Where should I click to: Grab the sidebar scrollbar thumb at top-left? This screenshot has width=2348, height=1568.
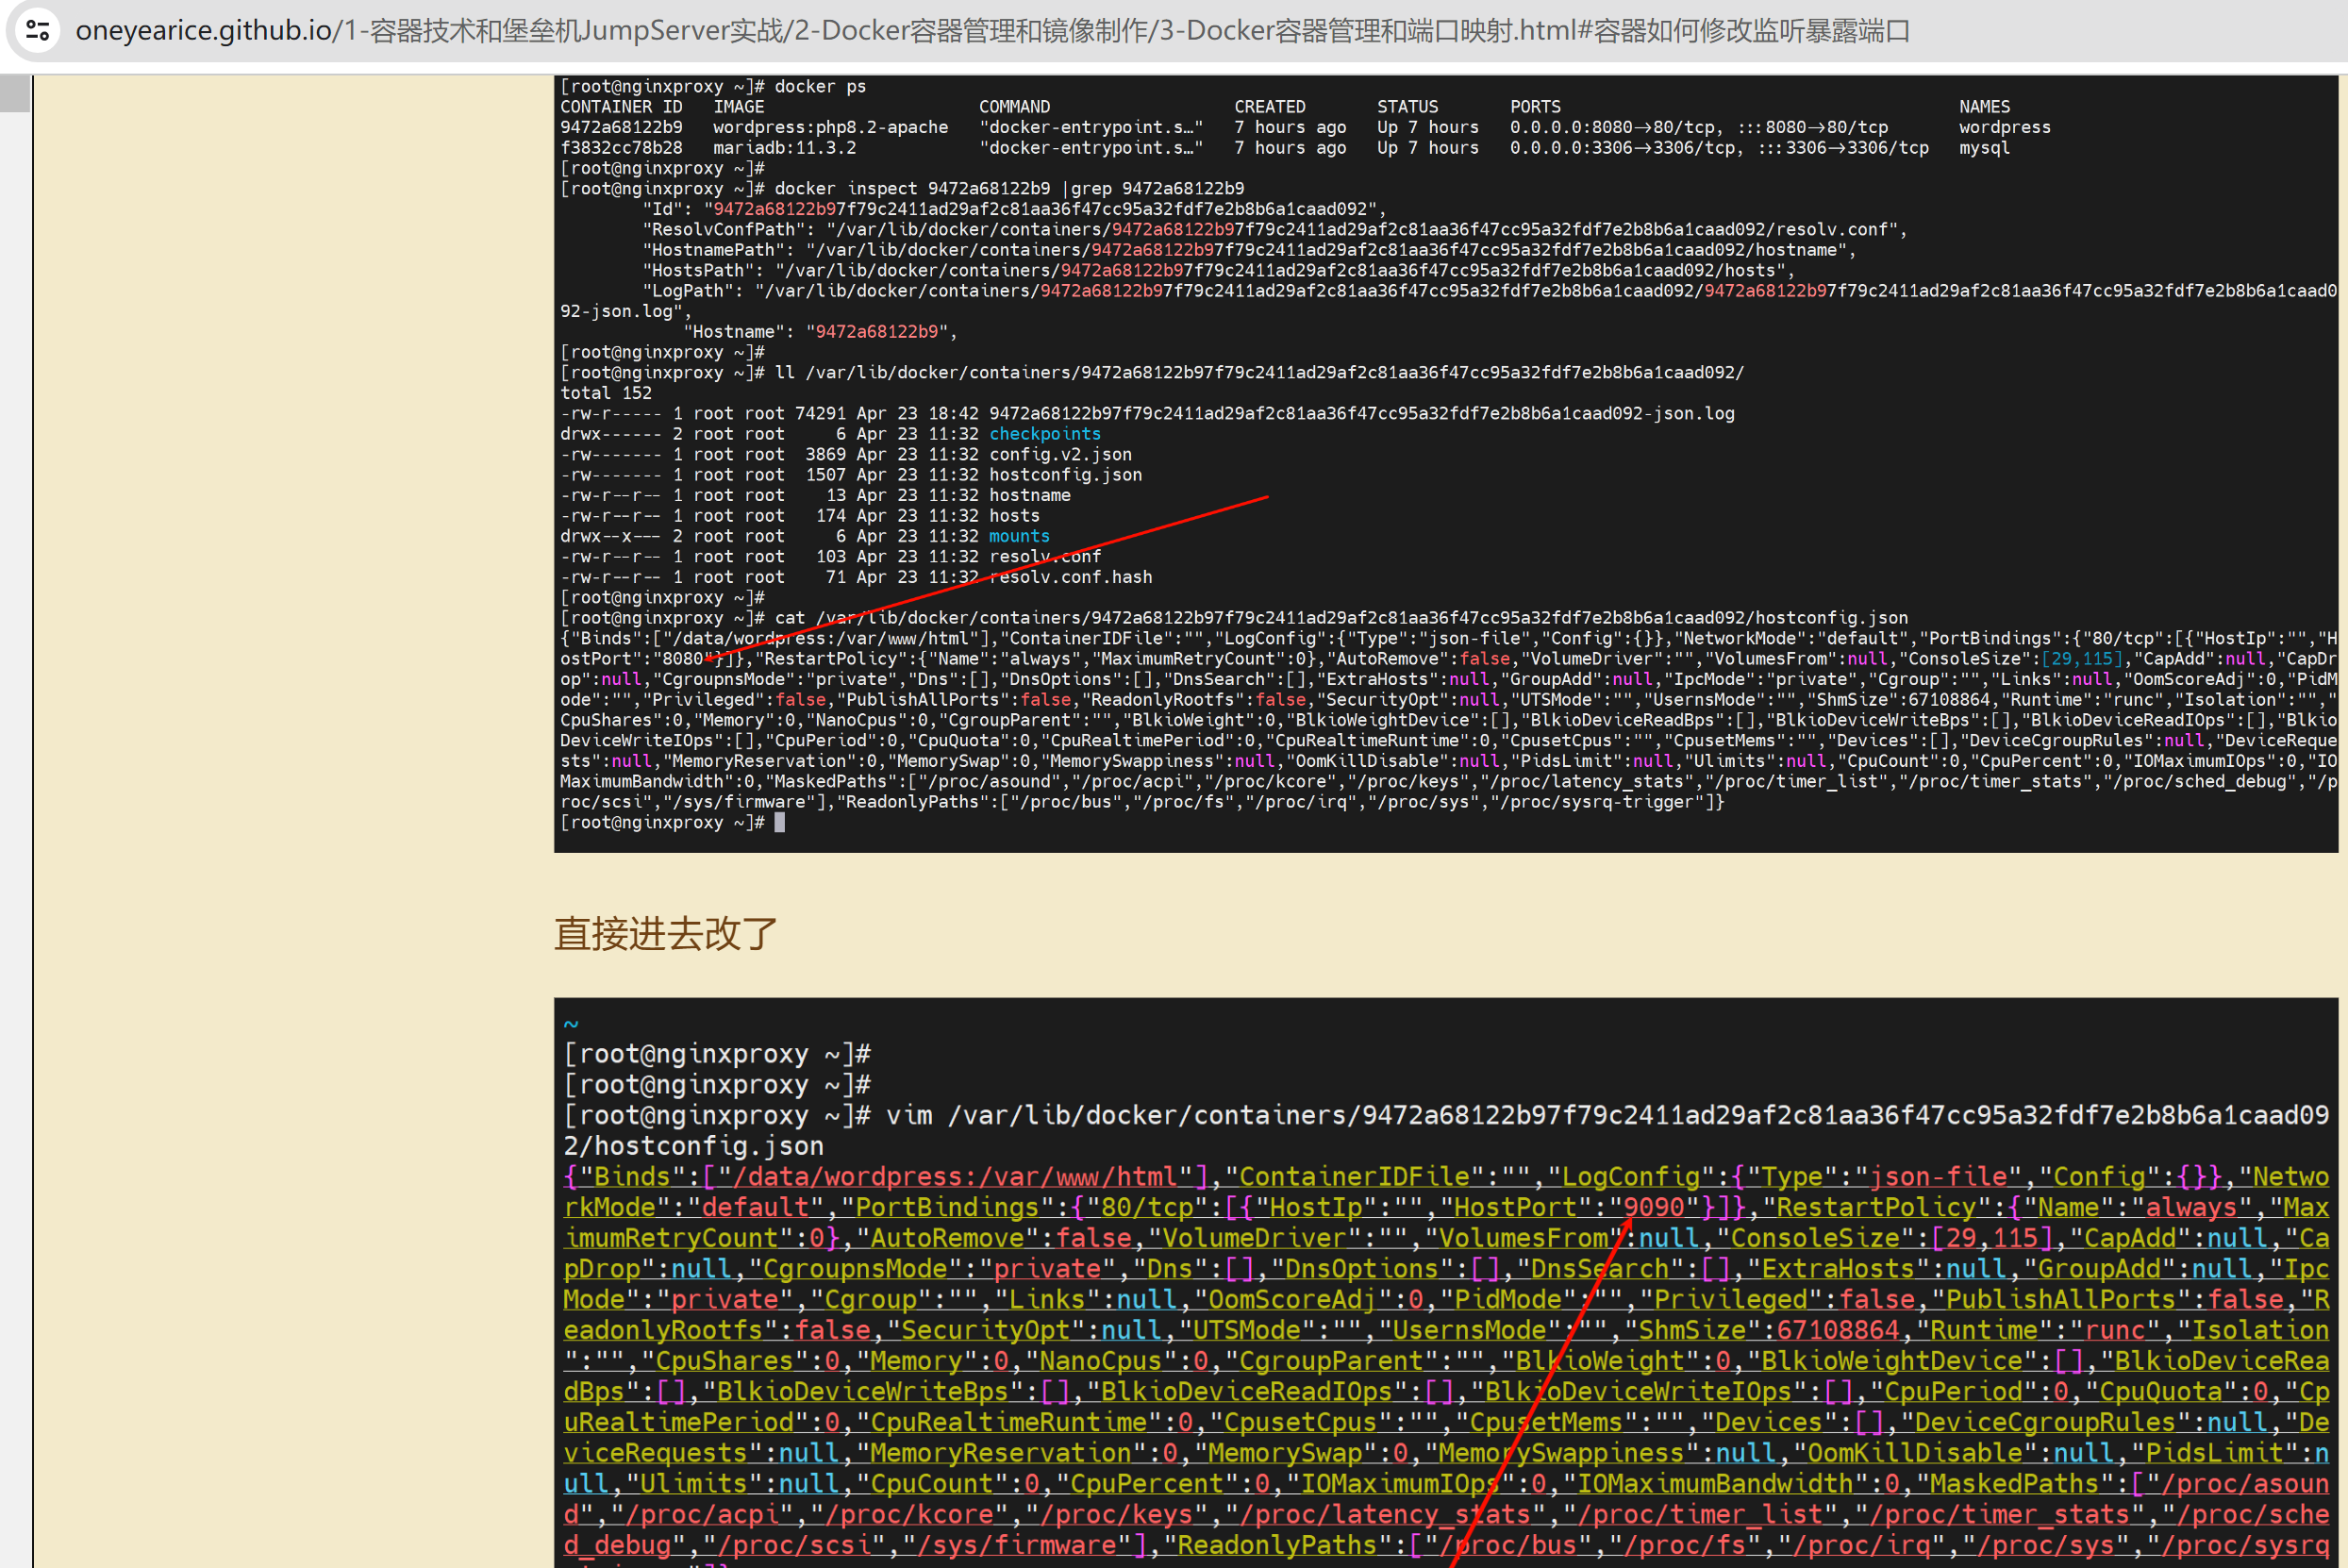(x=15, y=93)
